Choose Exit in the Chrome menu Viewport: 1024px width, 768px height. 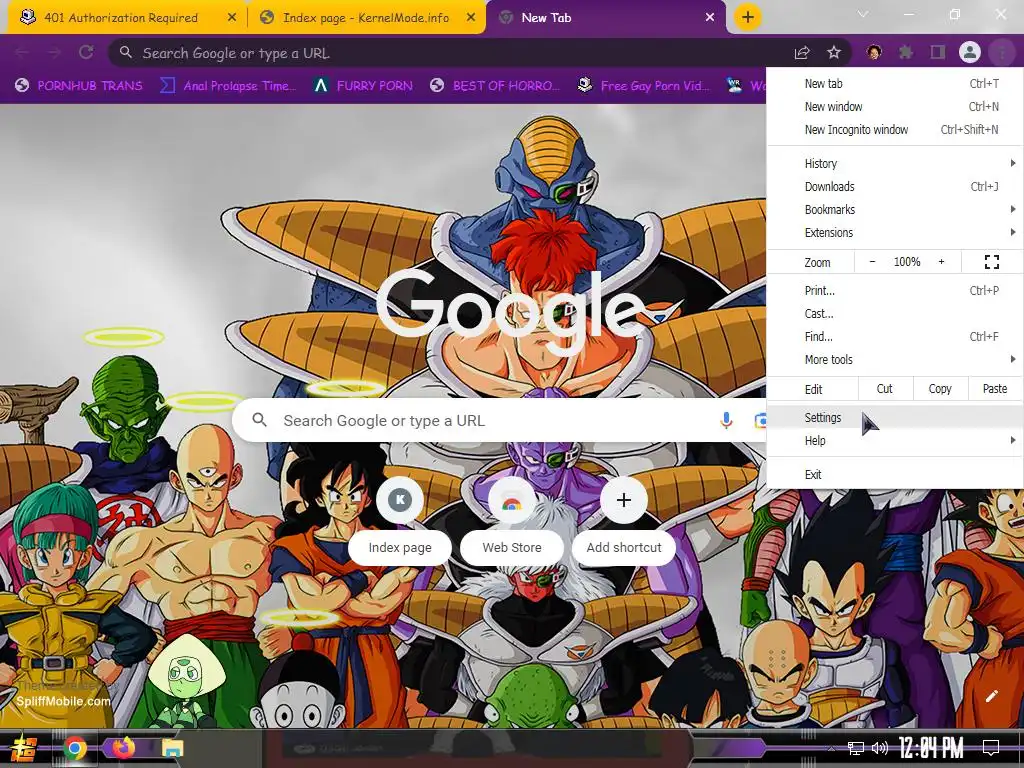895,475
